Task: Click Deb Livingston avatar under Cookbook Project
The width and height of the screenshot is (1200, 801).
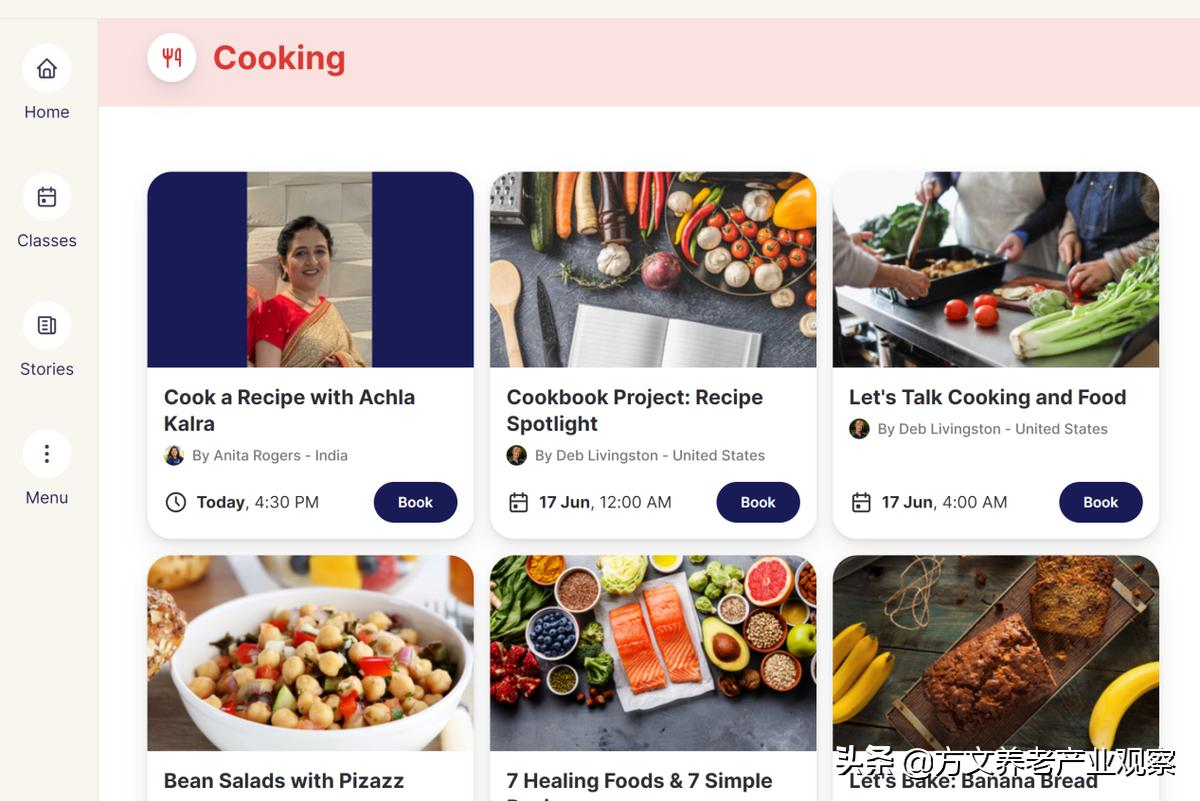Action: pyautogui.click(x=517, y=455)
